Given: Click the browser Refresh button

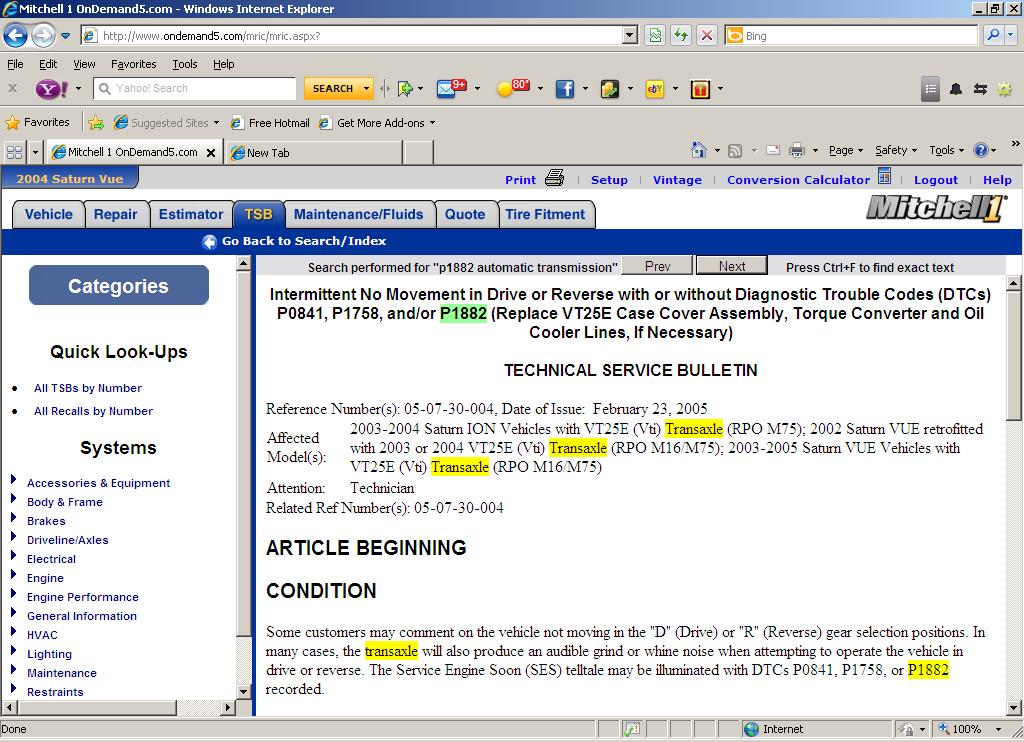Looking at the screenshot, I should click(681, 35).
